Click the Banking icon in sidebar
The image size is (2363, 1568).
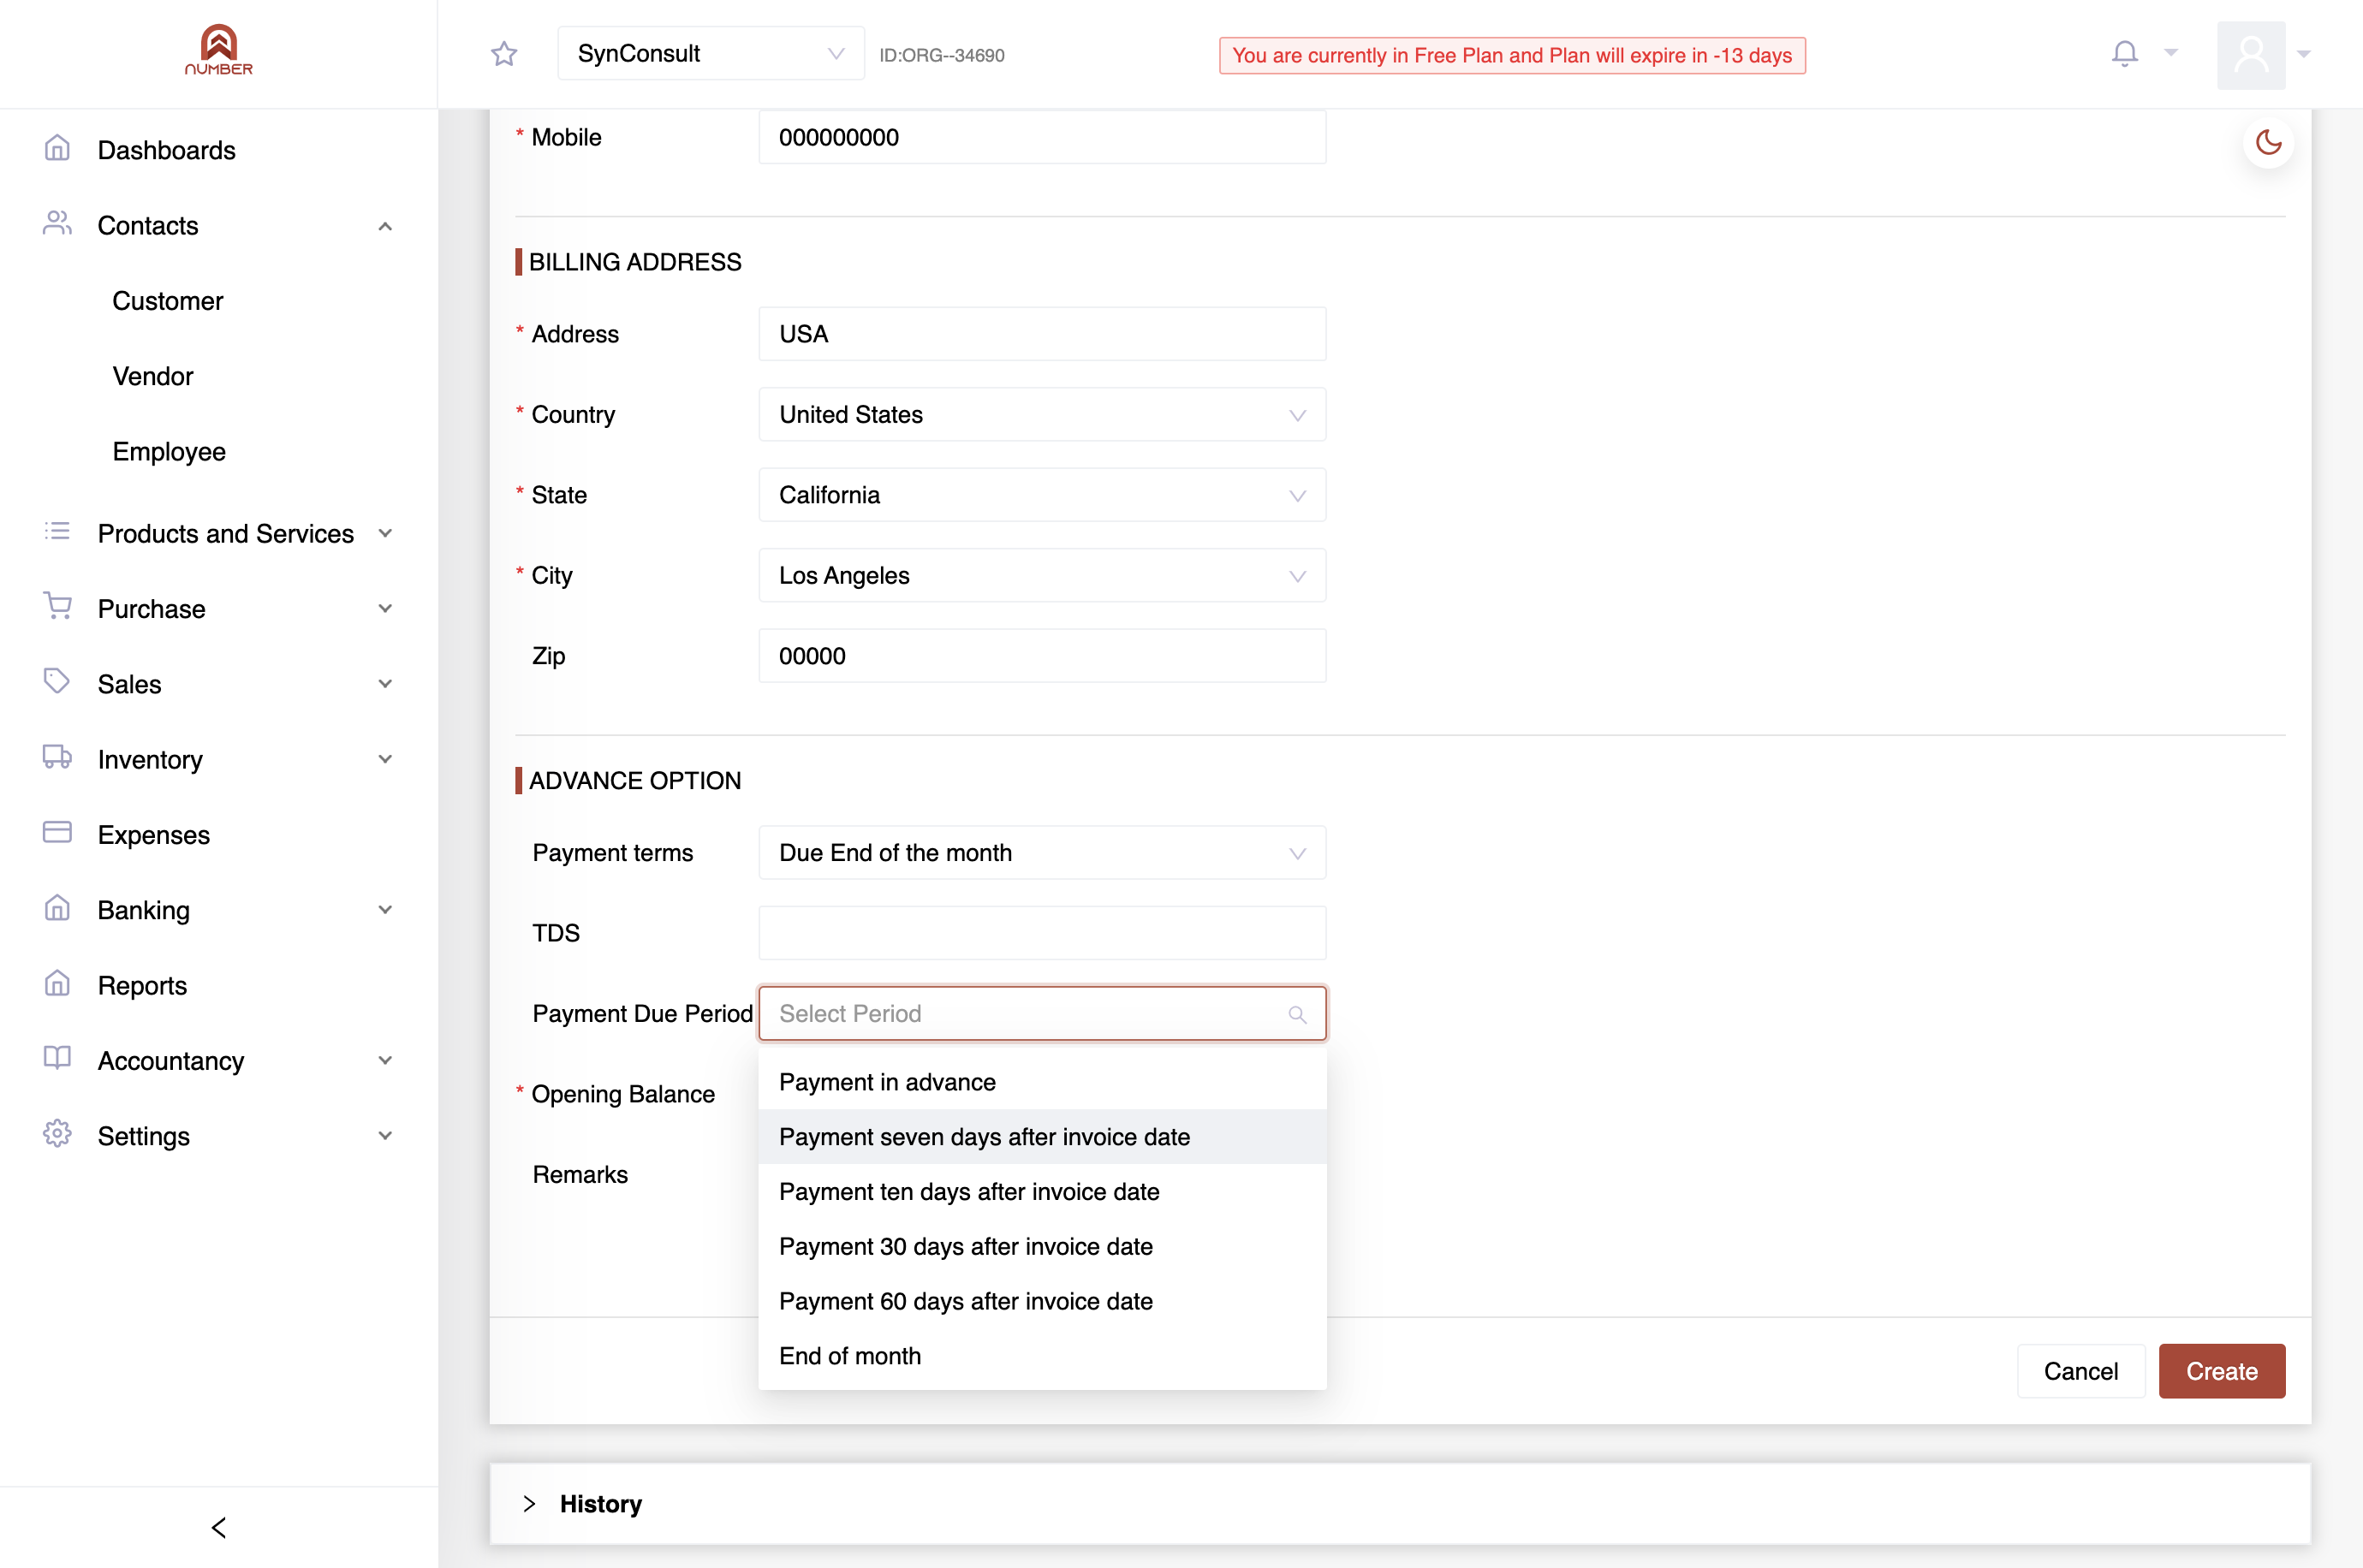click(x=57, y=908)
